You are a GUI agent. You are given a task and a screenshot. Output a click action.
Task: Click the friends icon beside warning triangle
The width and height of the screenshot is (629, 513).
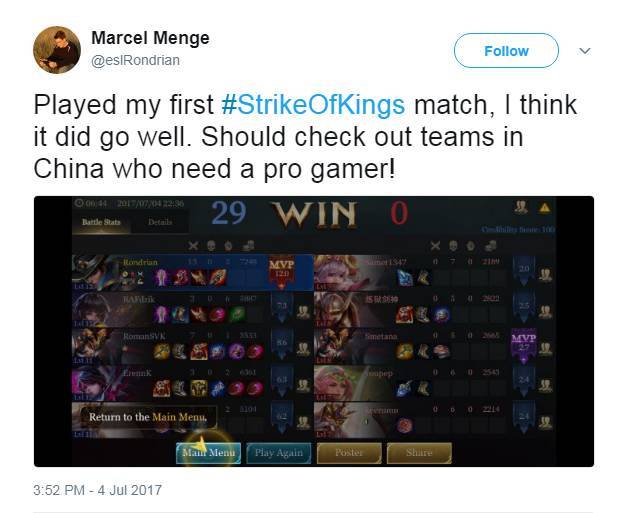click(x=521, y=207)
